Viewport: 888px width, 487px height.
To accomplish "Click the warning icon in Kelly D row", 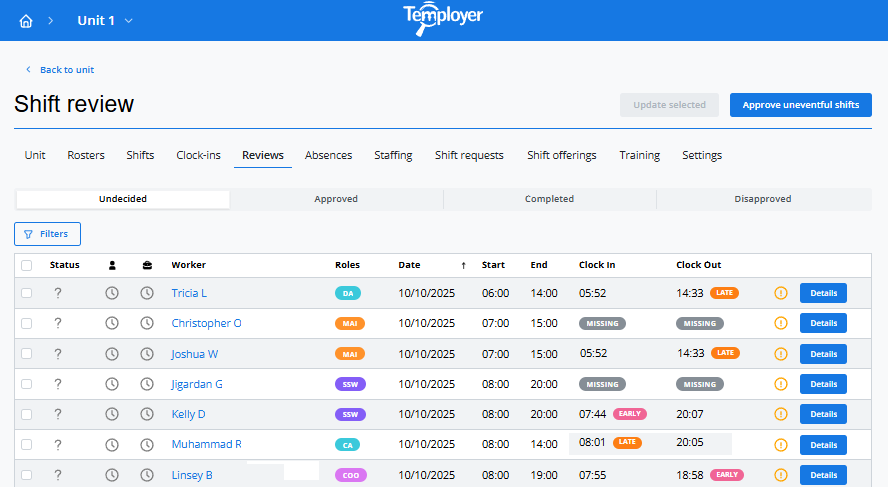I will click(781, 414).
